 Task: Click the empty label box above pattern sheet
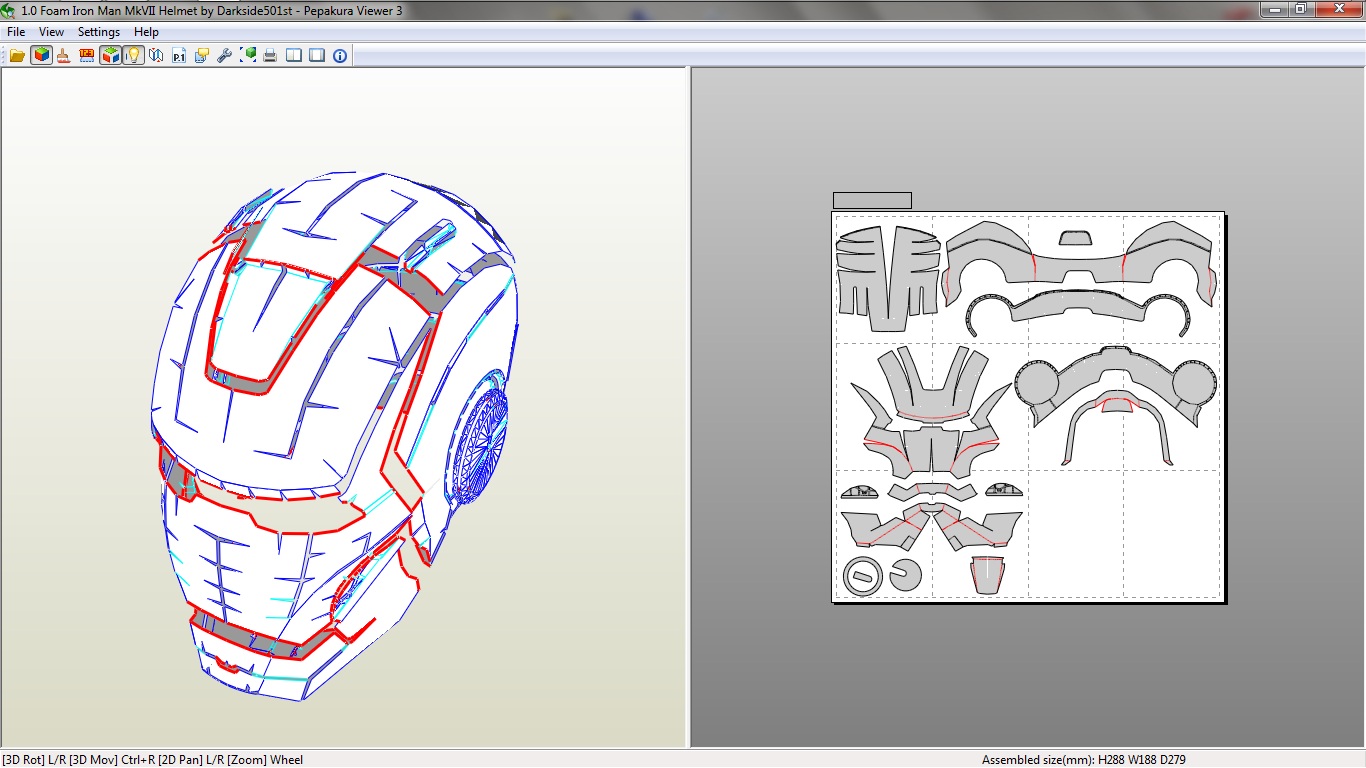[872, 200]
